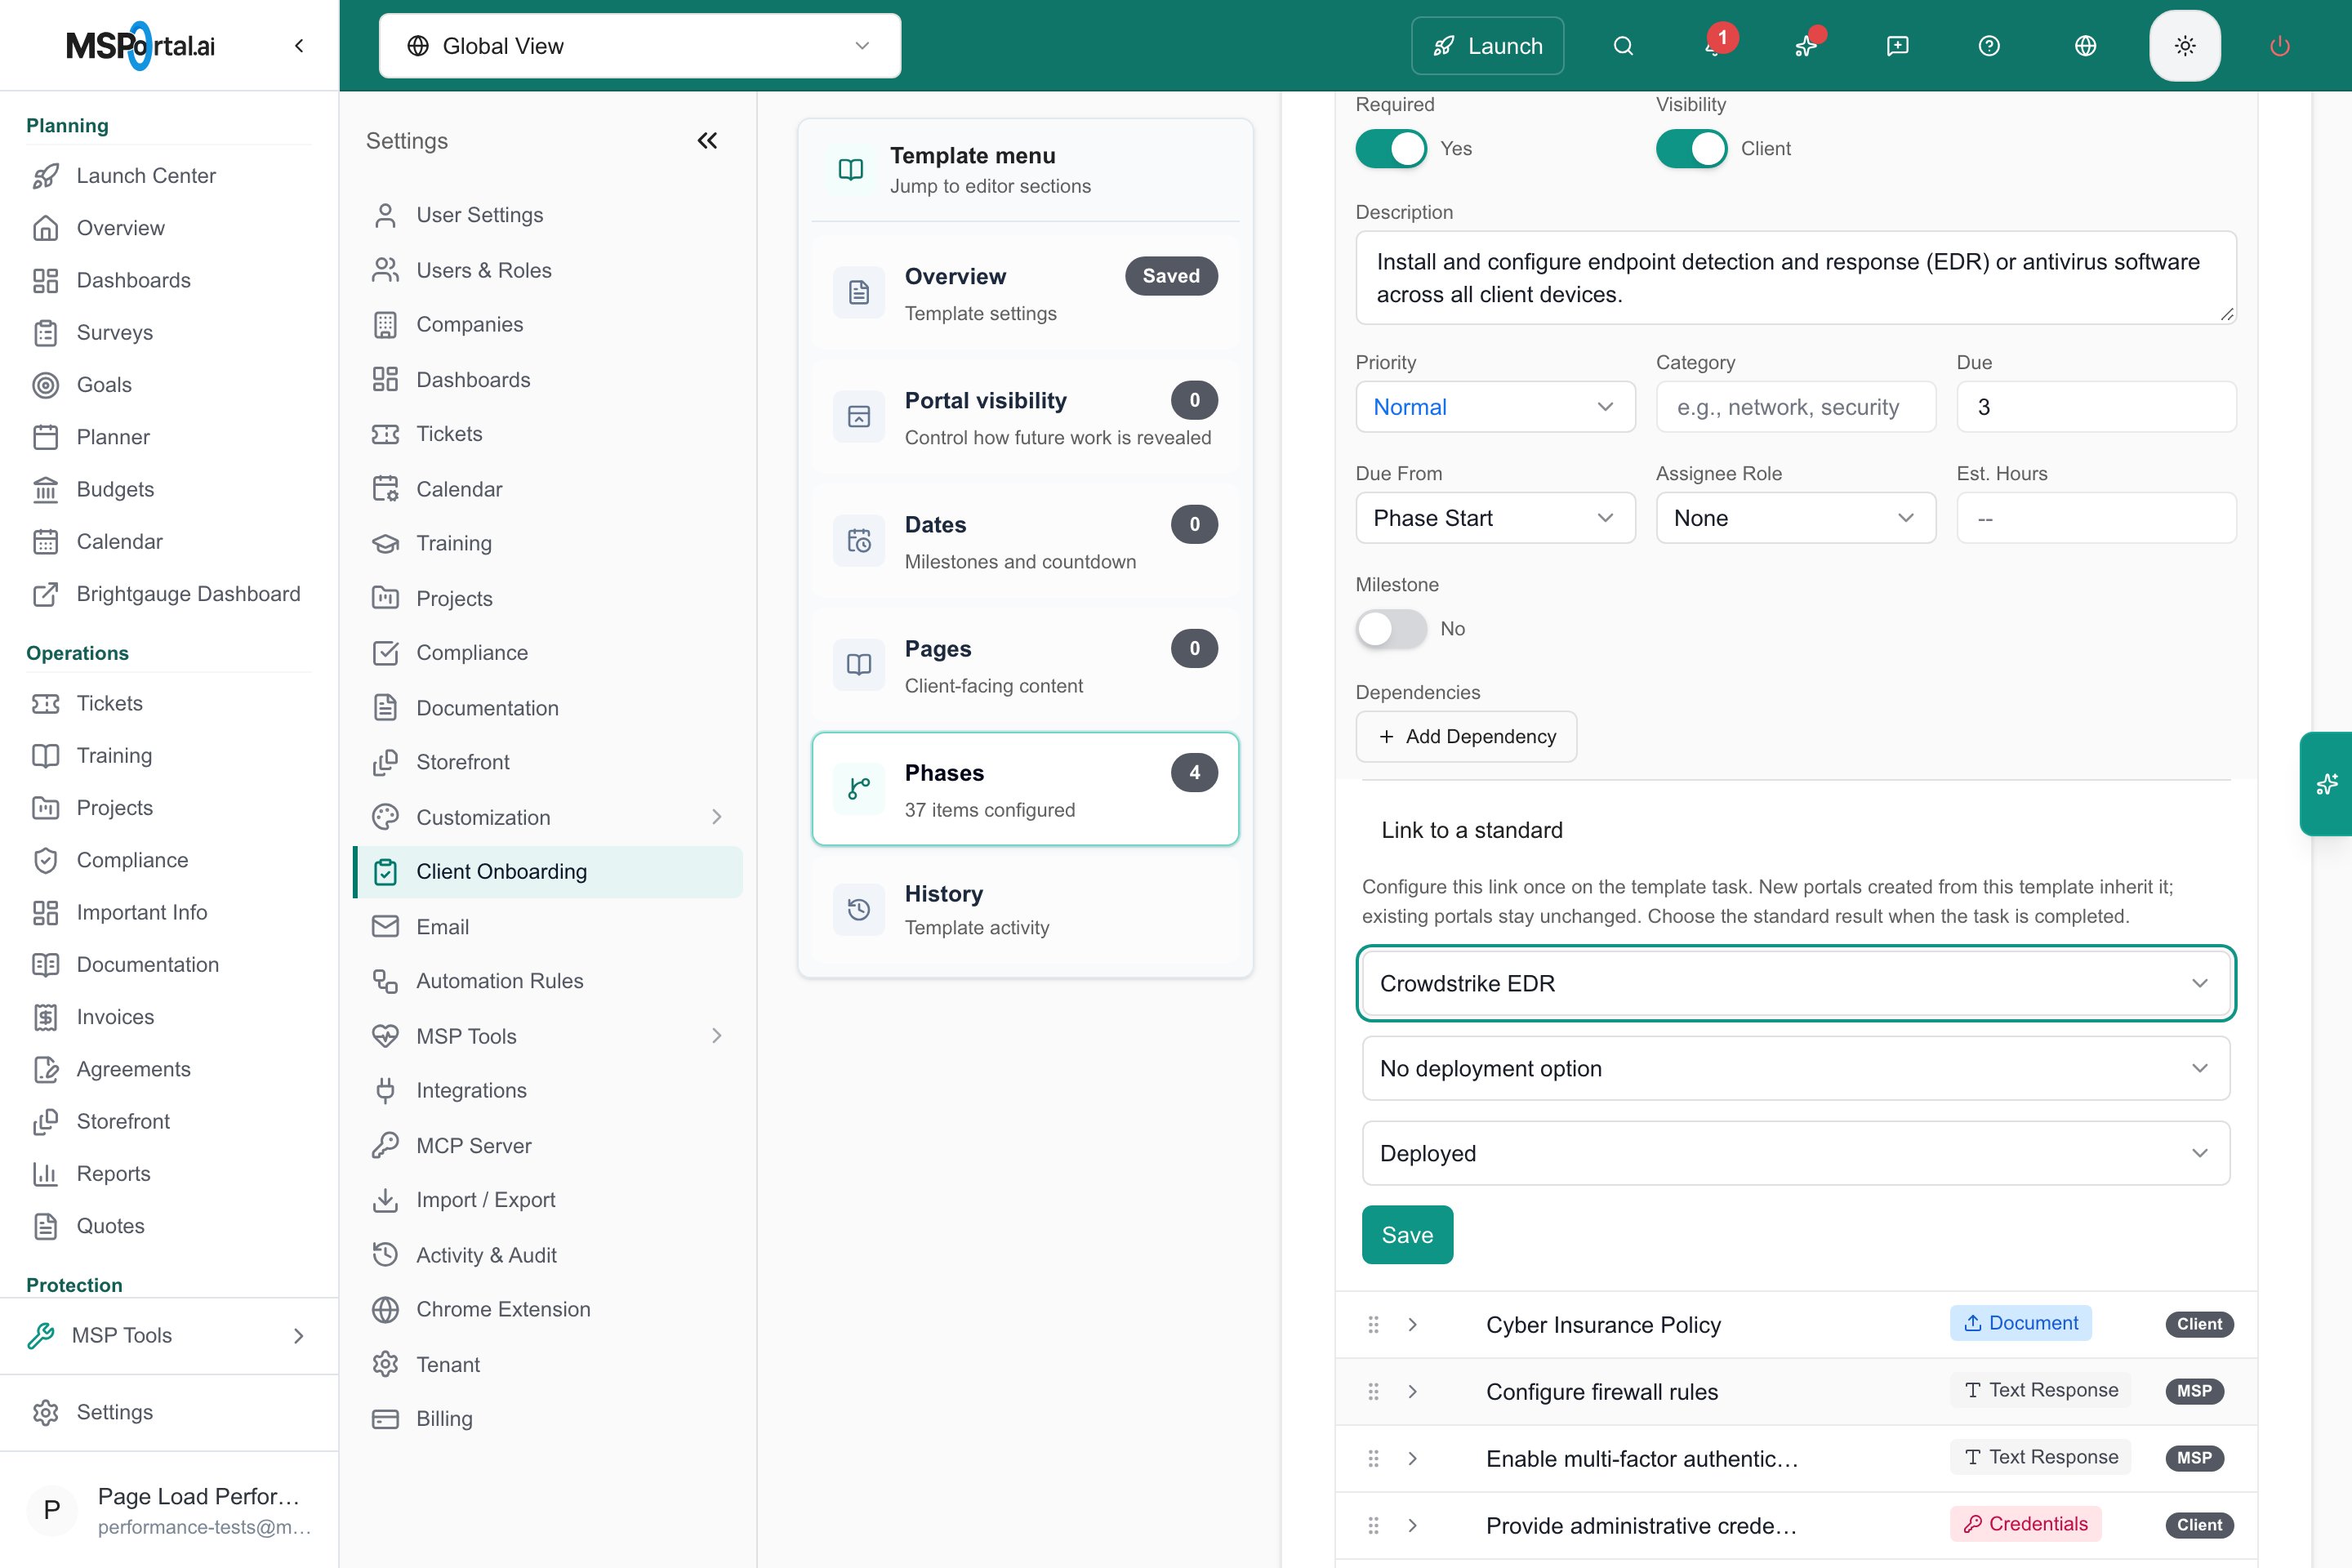Screen dimensions: 2352x1568
Task: Enable the Milestone switch
Action: 1391,629
